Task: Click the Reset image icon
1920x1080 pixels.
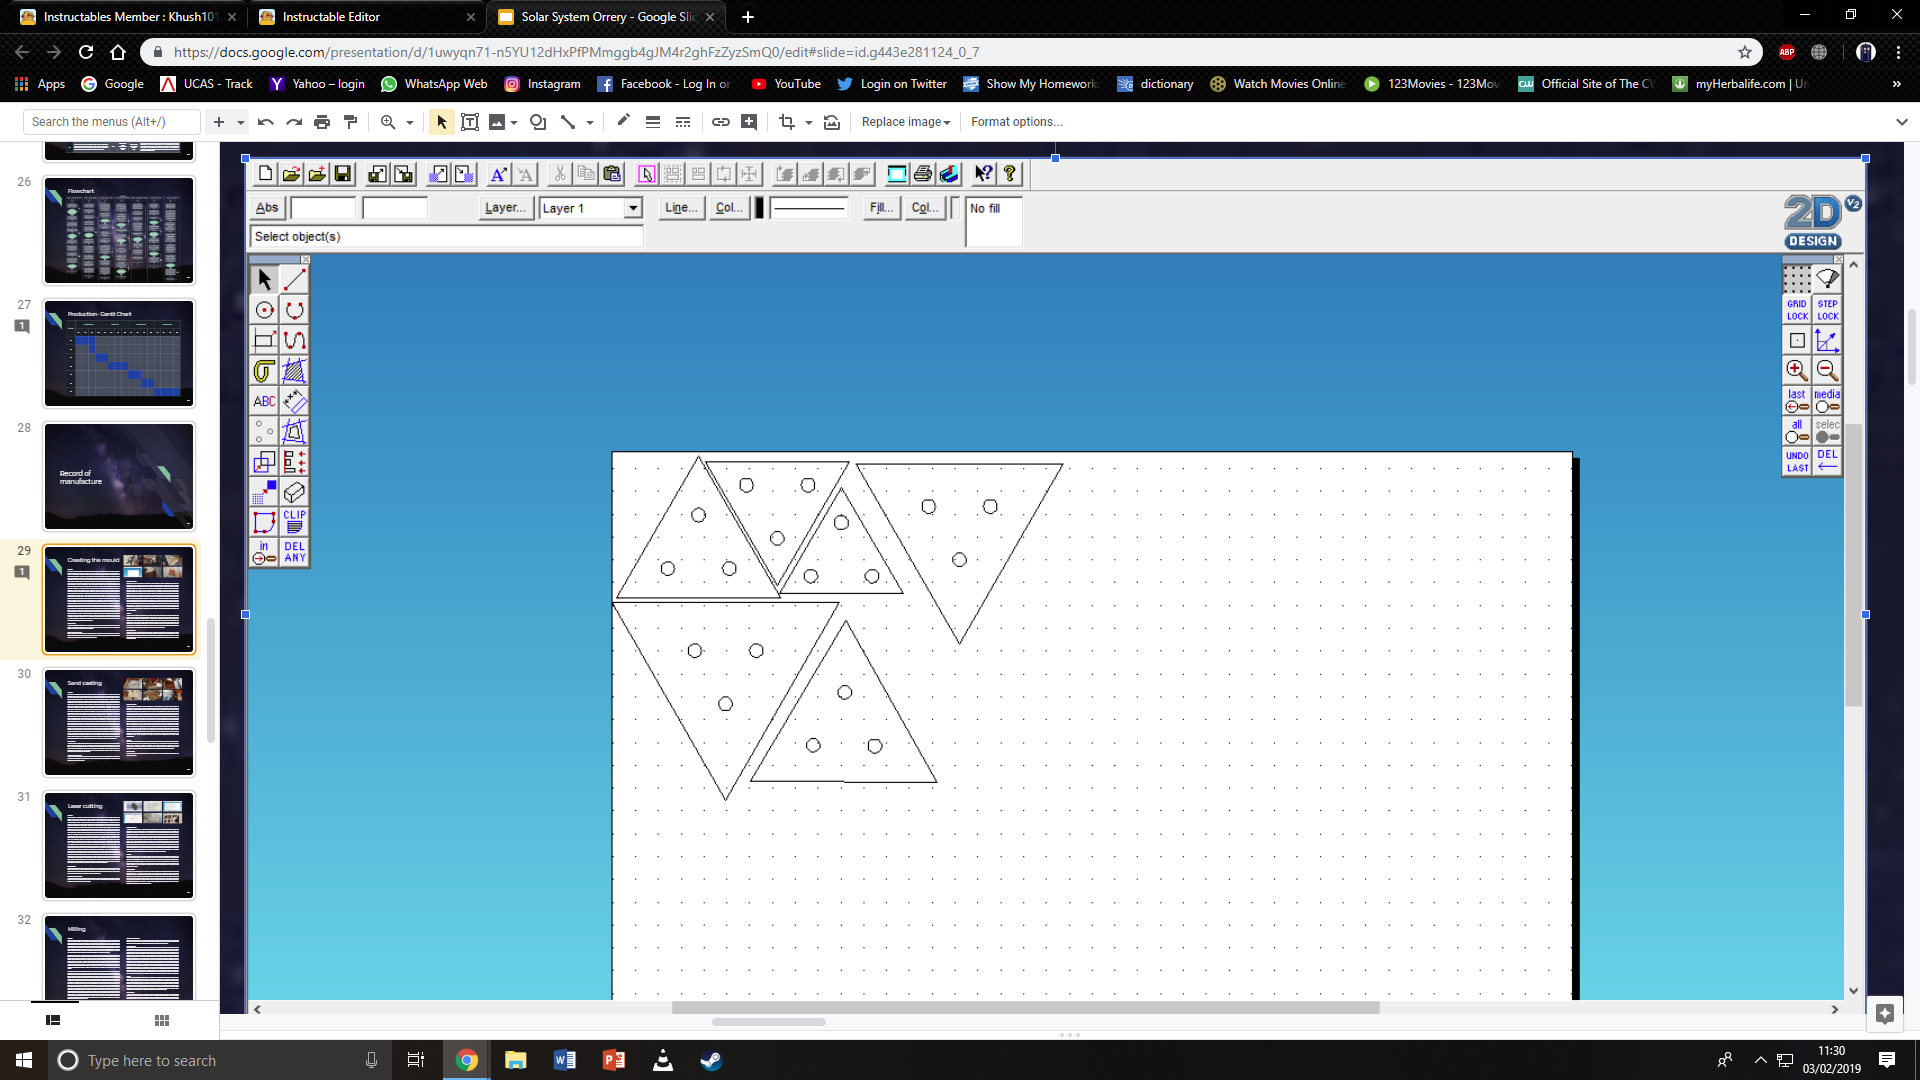Action: click(832, 122)
